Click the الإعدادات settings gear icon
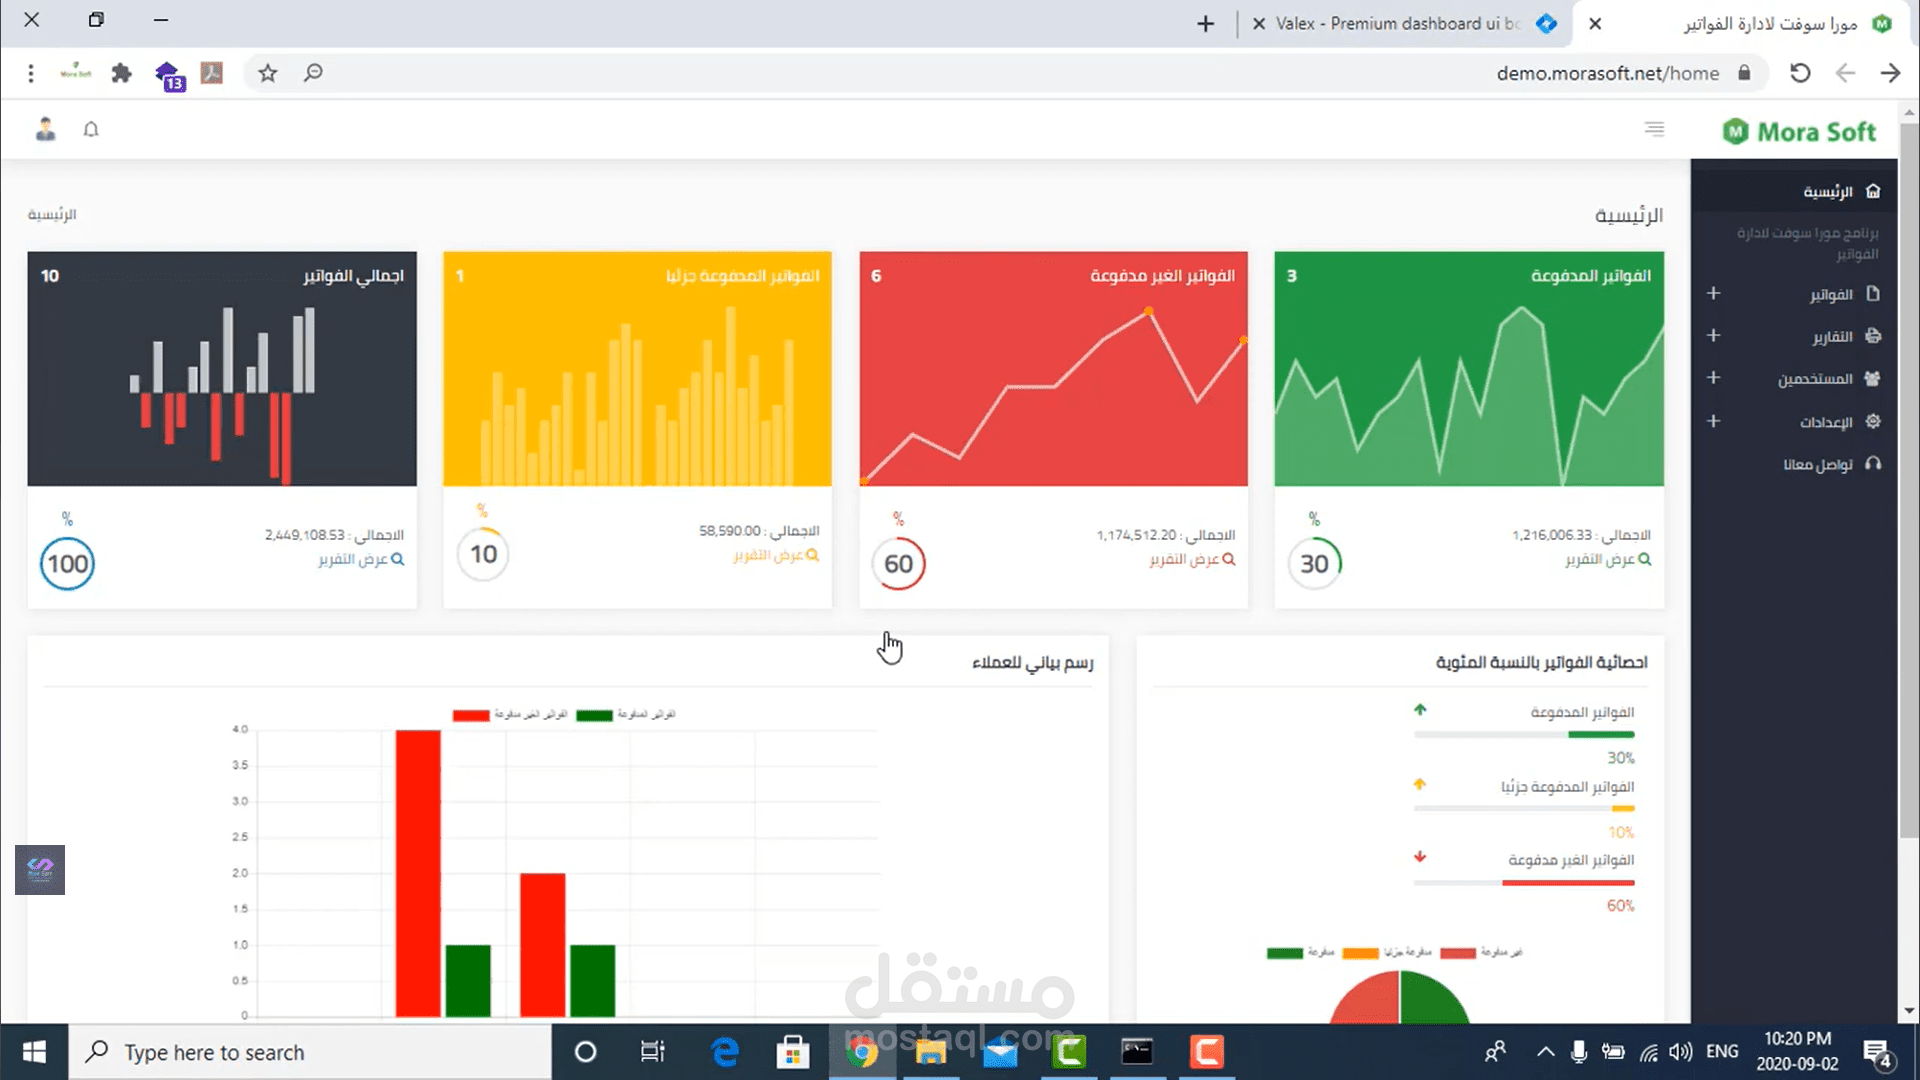 (x=1874, y=421)
